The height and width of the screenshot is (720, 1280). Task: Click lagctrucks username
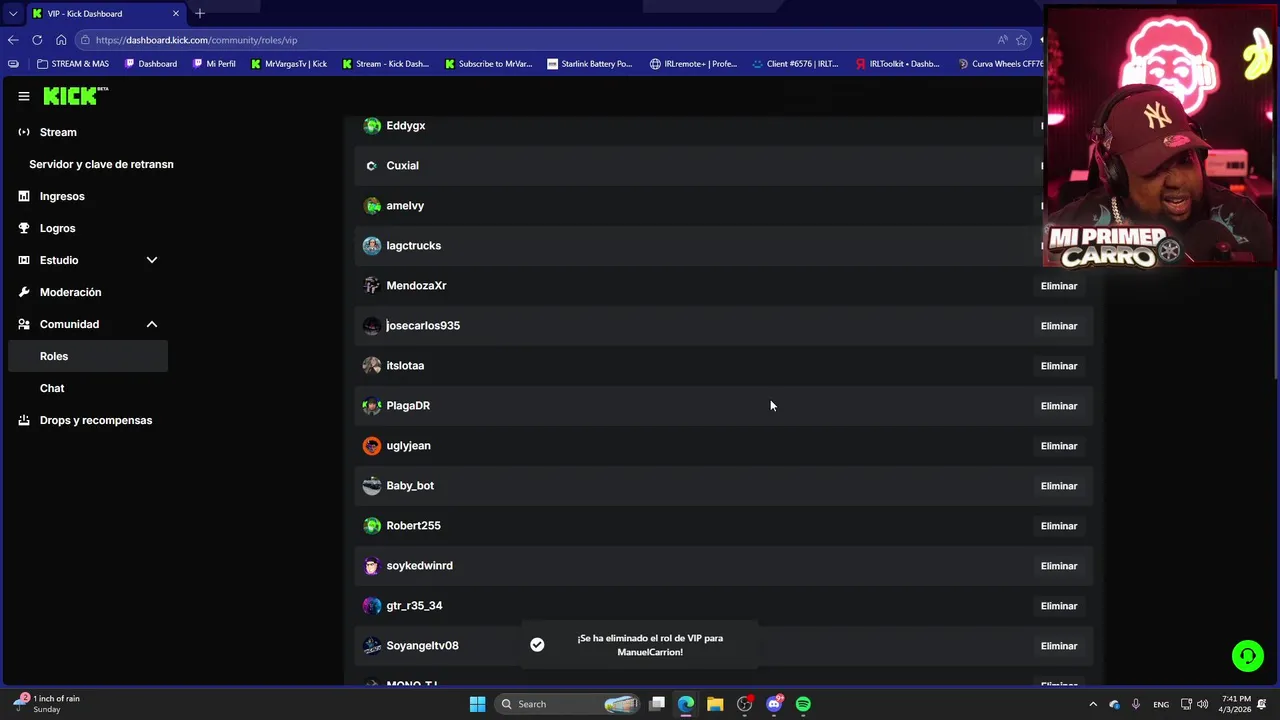pos(413,246)
